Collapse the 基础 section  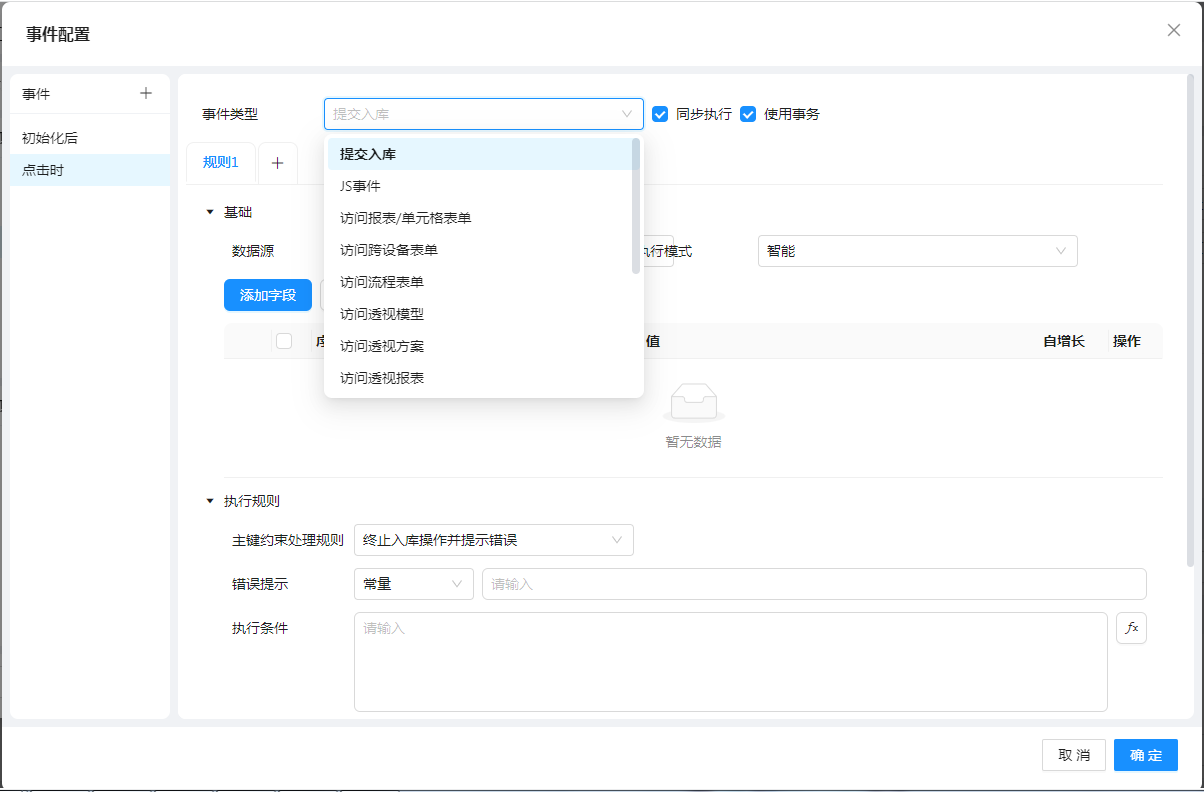point(210,212)
